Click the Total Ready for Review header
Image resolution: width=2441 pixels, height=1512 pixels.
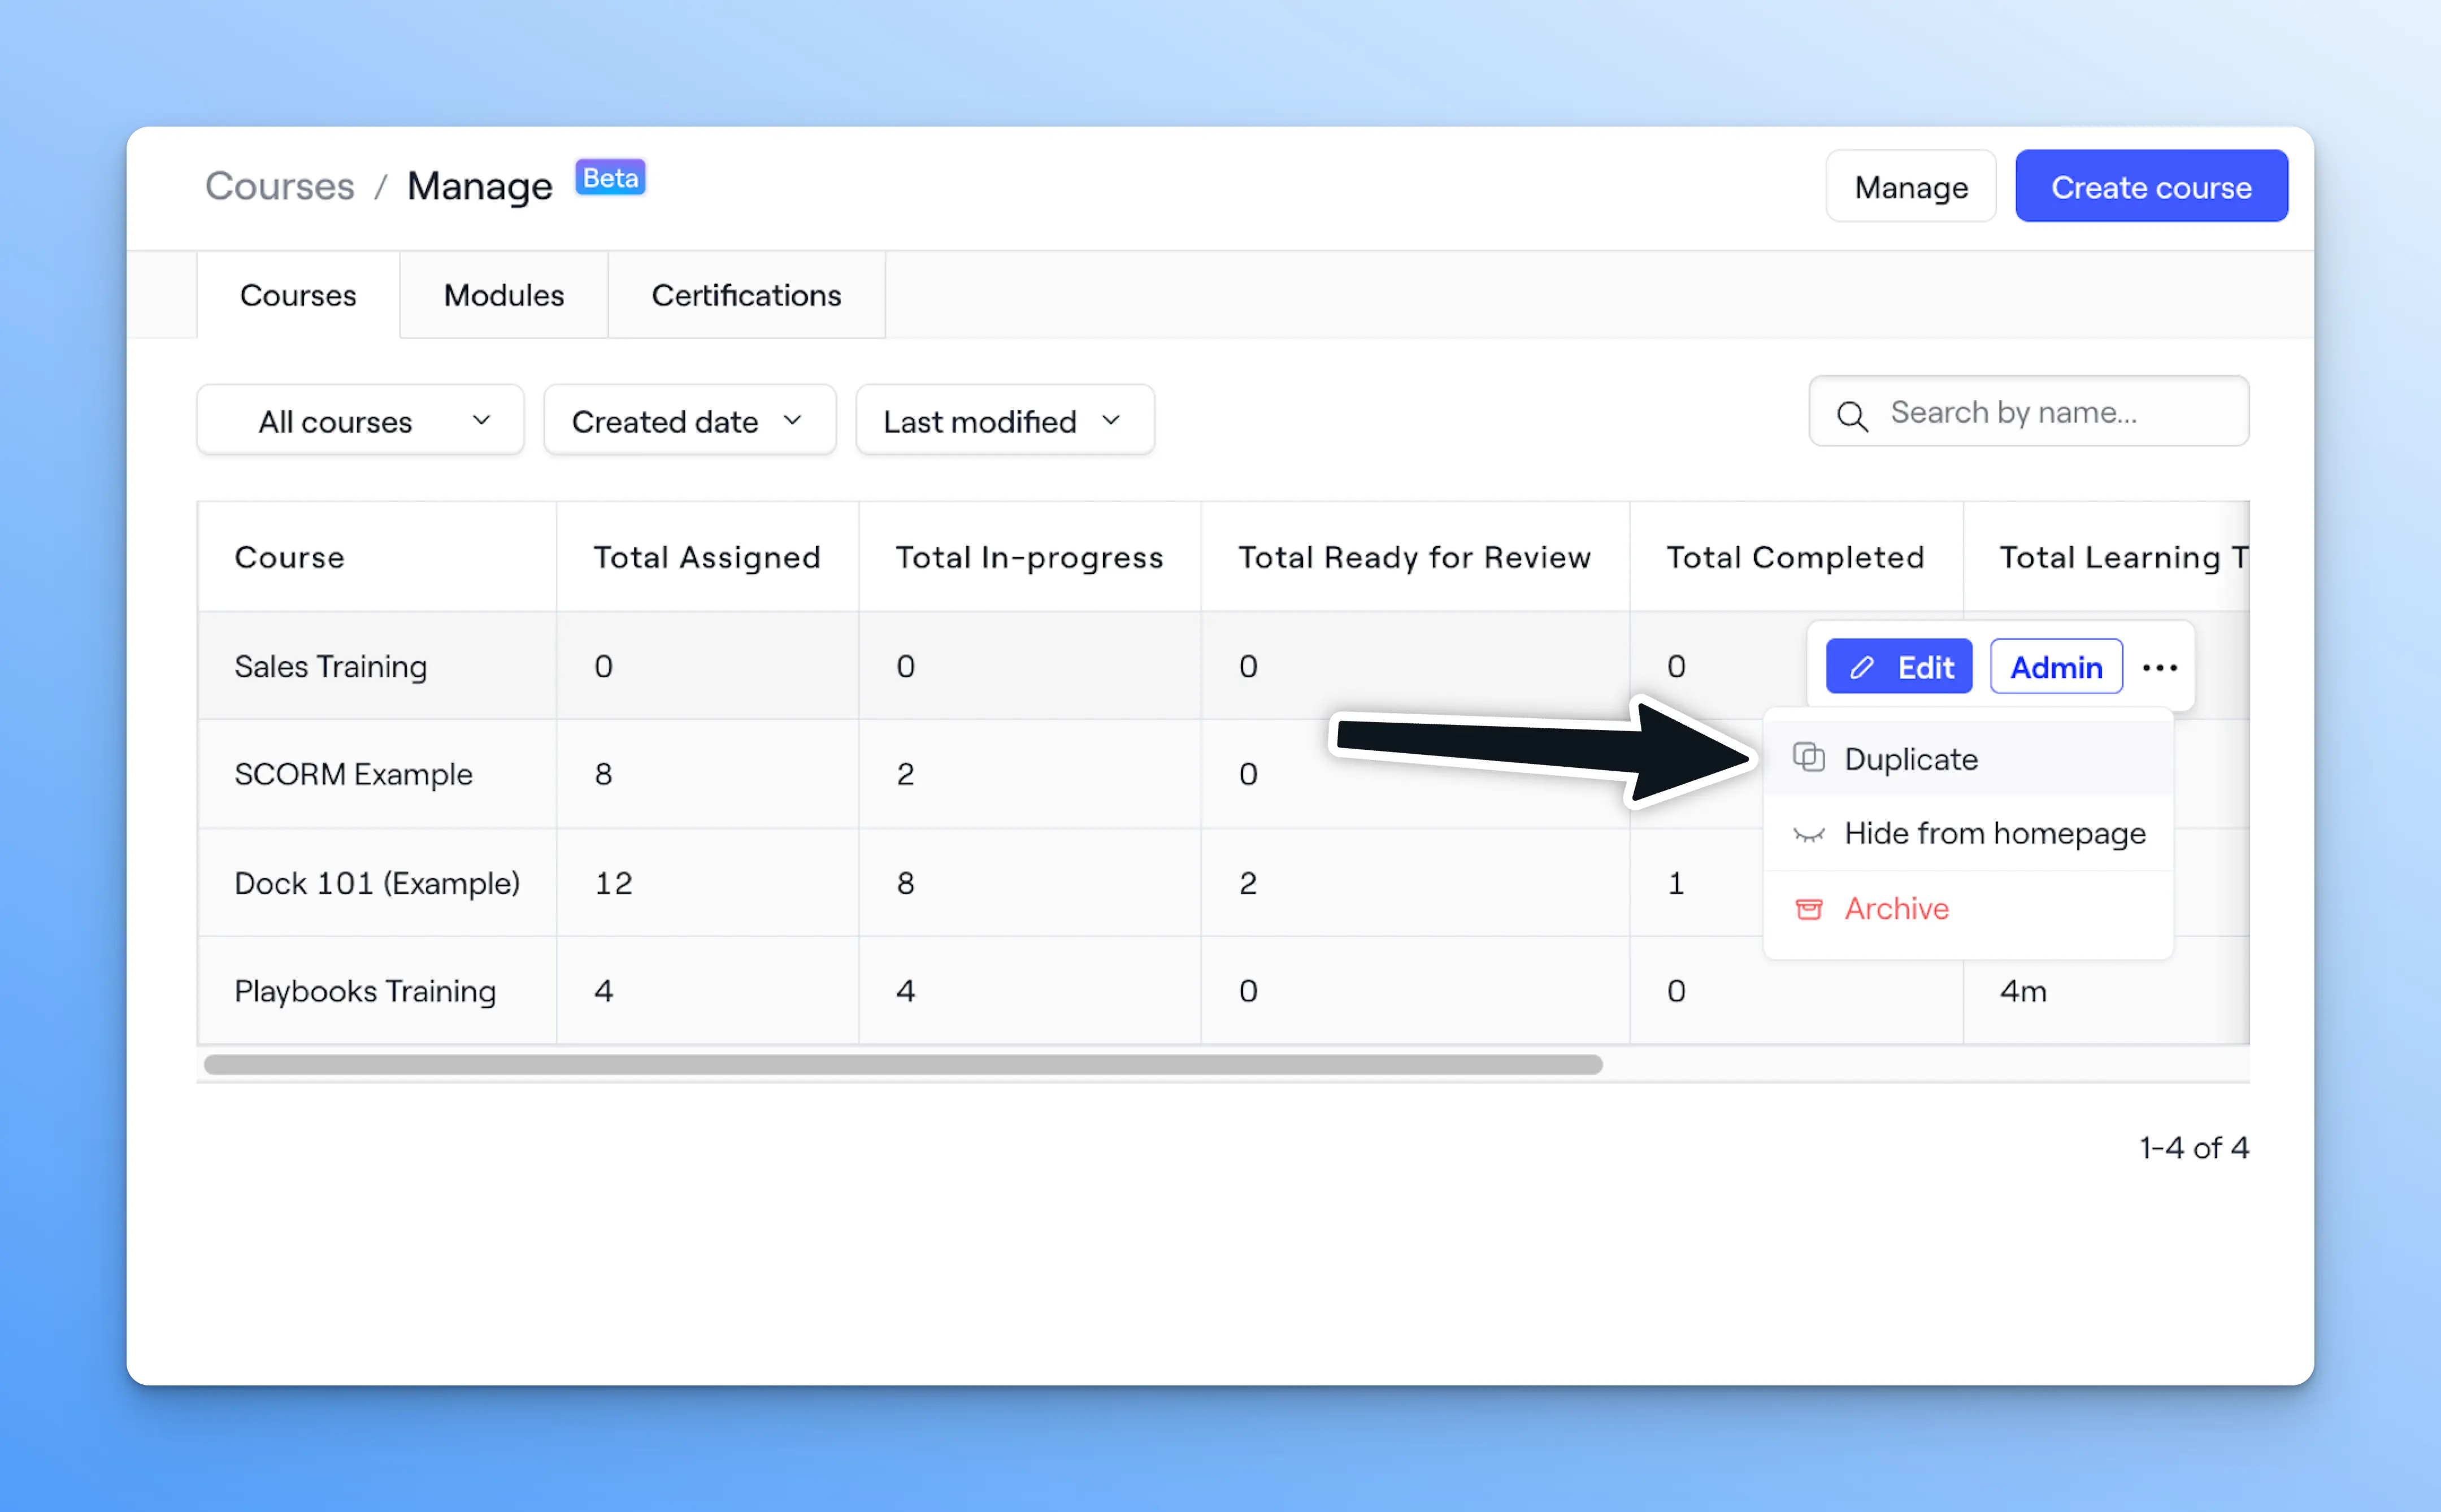click(1414, 557)
